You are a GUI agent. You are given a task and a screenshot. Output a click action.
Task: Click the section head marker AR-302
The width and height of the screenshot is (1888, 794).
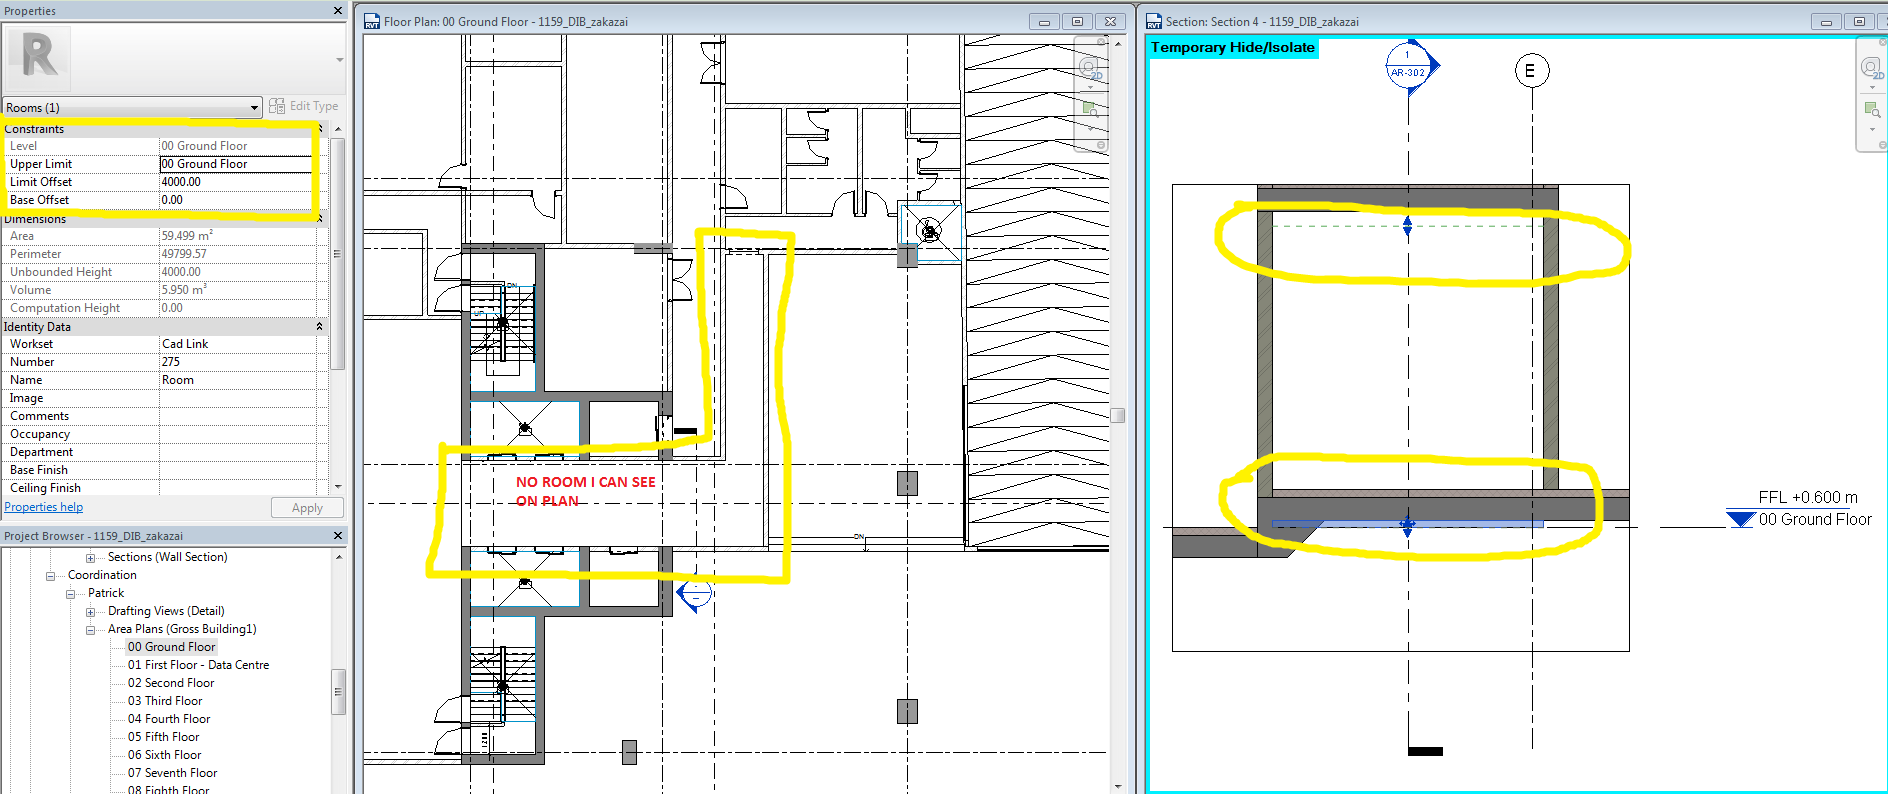1408,68
